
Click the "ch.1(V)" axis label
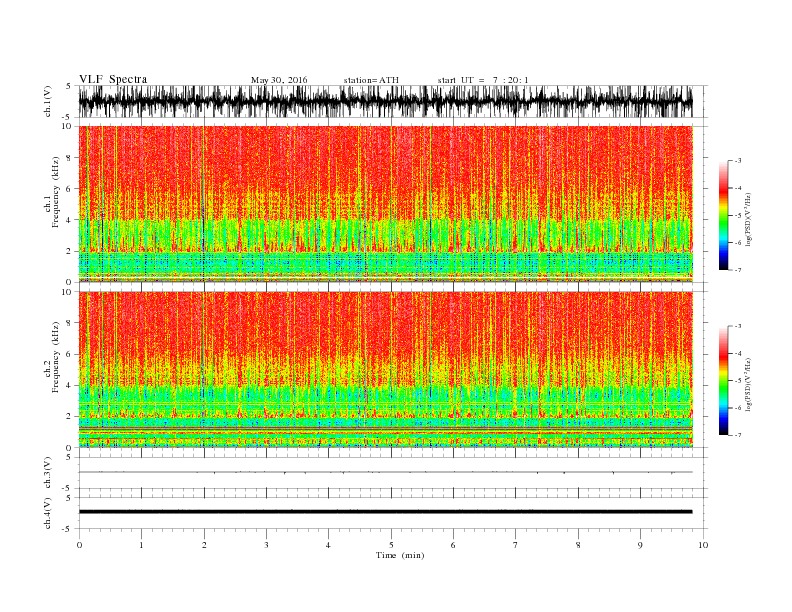[x=48, y=101]
